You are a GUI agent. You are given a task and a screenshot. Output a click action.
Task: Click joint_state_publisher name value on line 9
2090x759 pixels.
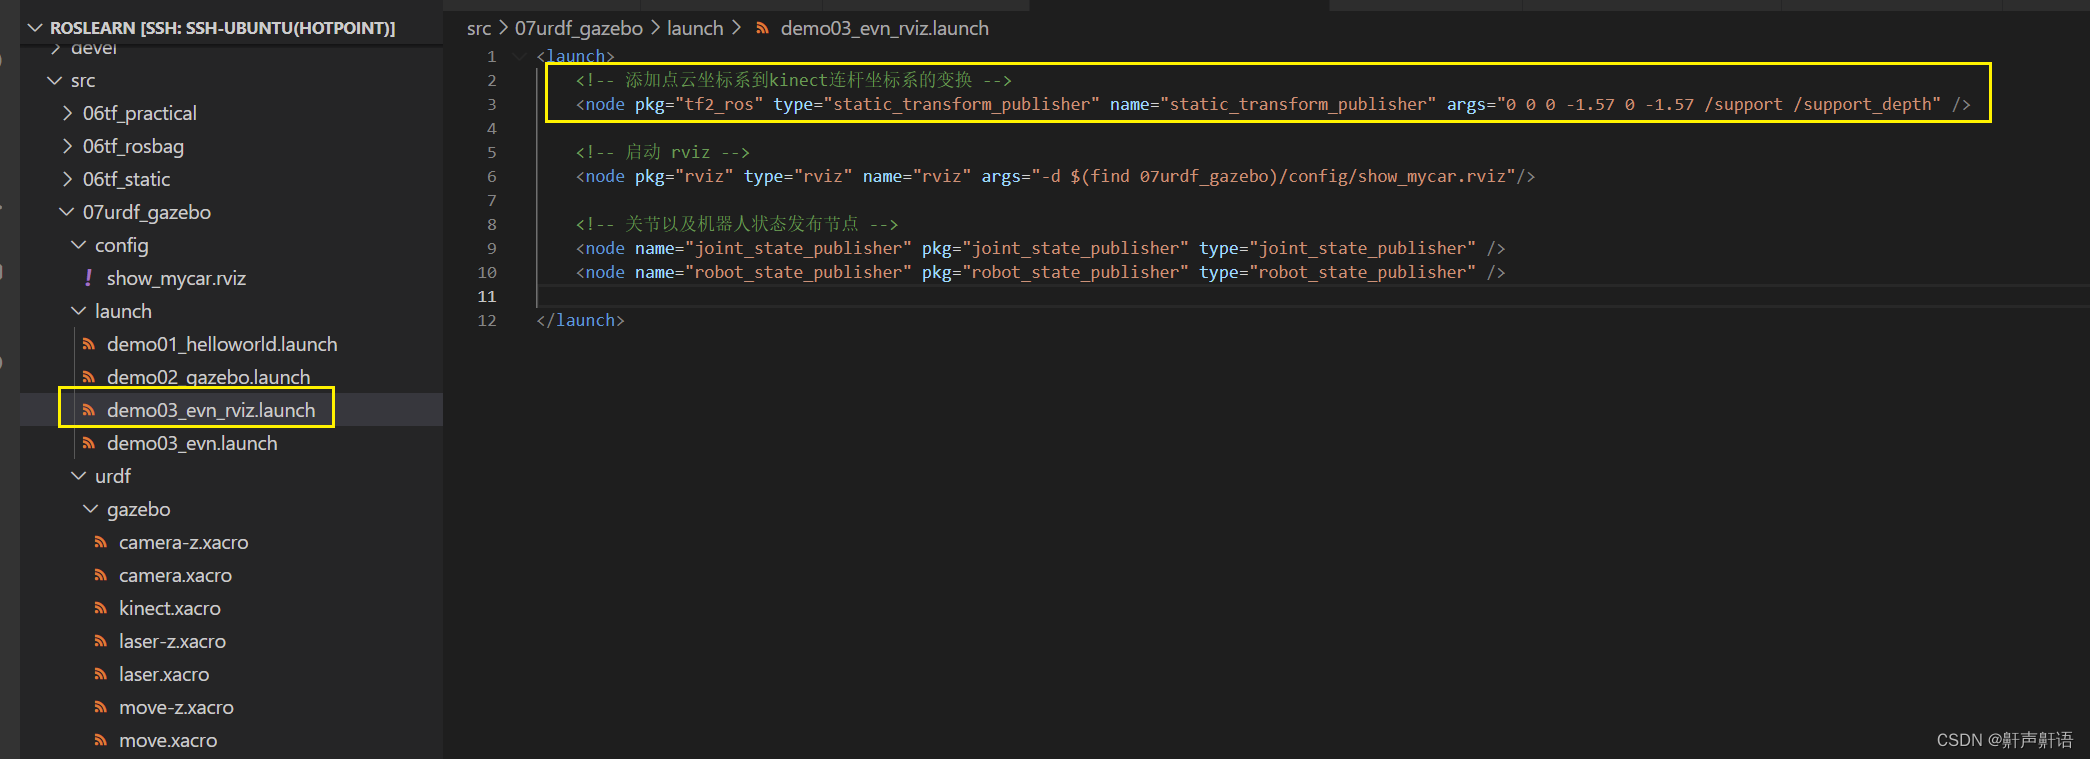click(x=798, y=248)
